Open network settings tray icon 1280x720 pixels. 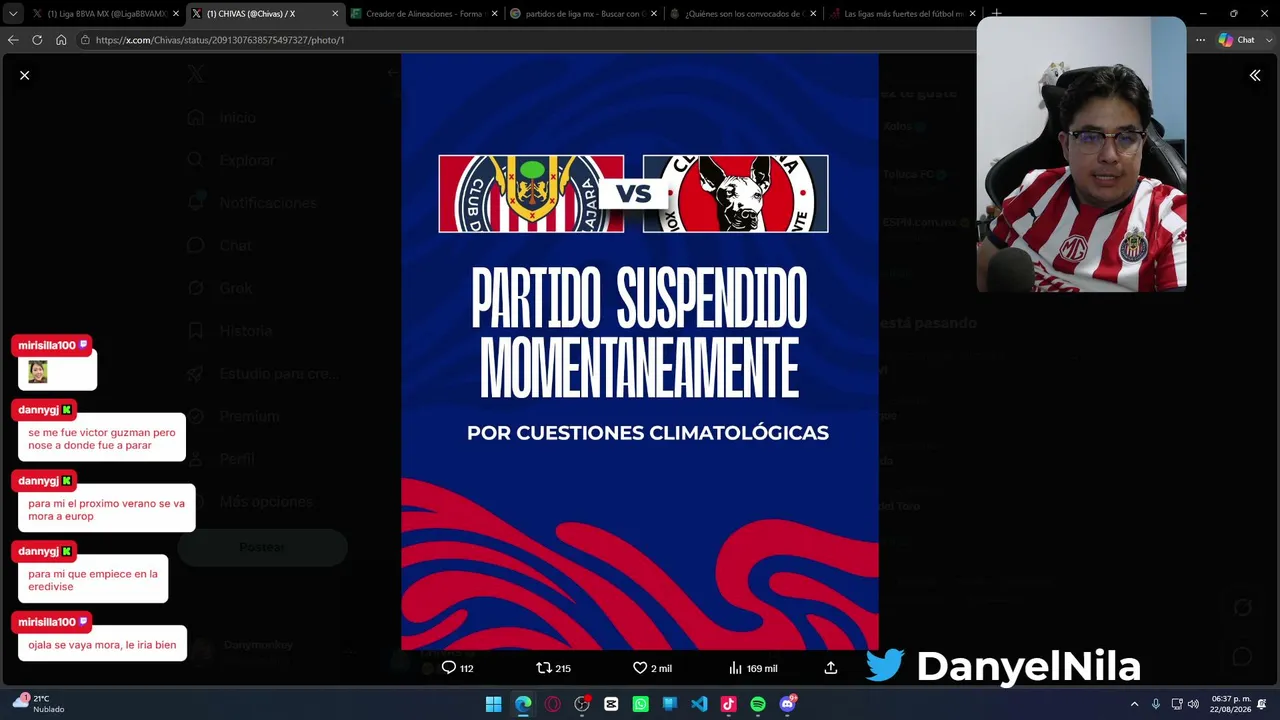1177,704
